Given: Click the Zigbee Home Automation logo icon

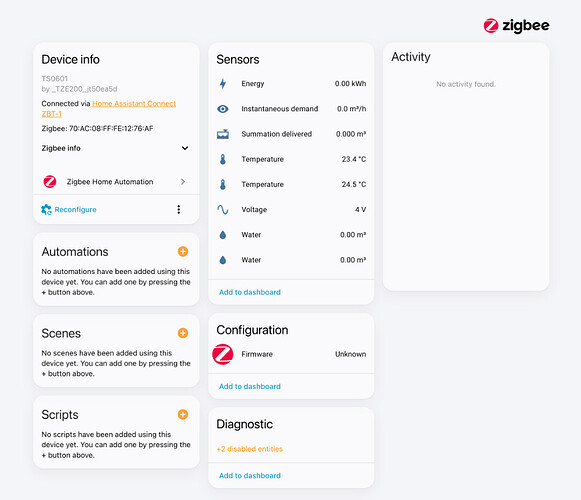Looking at the screenshot, I should pos(50,182).
